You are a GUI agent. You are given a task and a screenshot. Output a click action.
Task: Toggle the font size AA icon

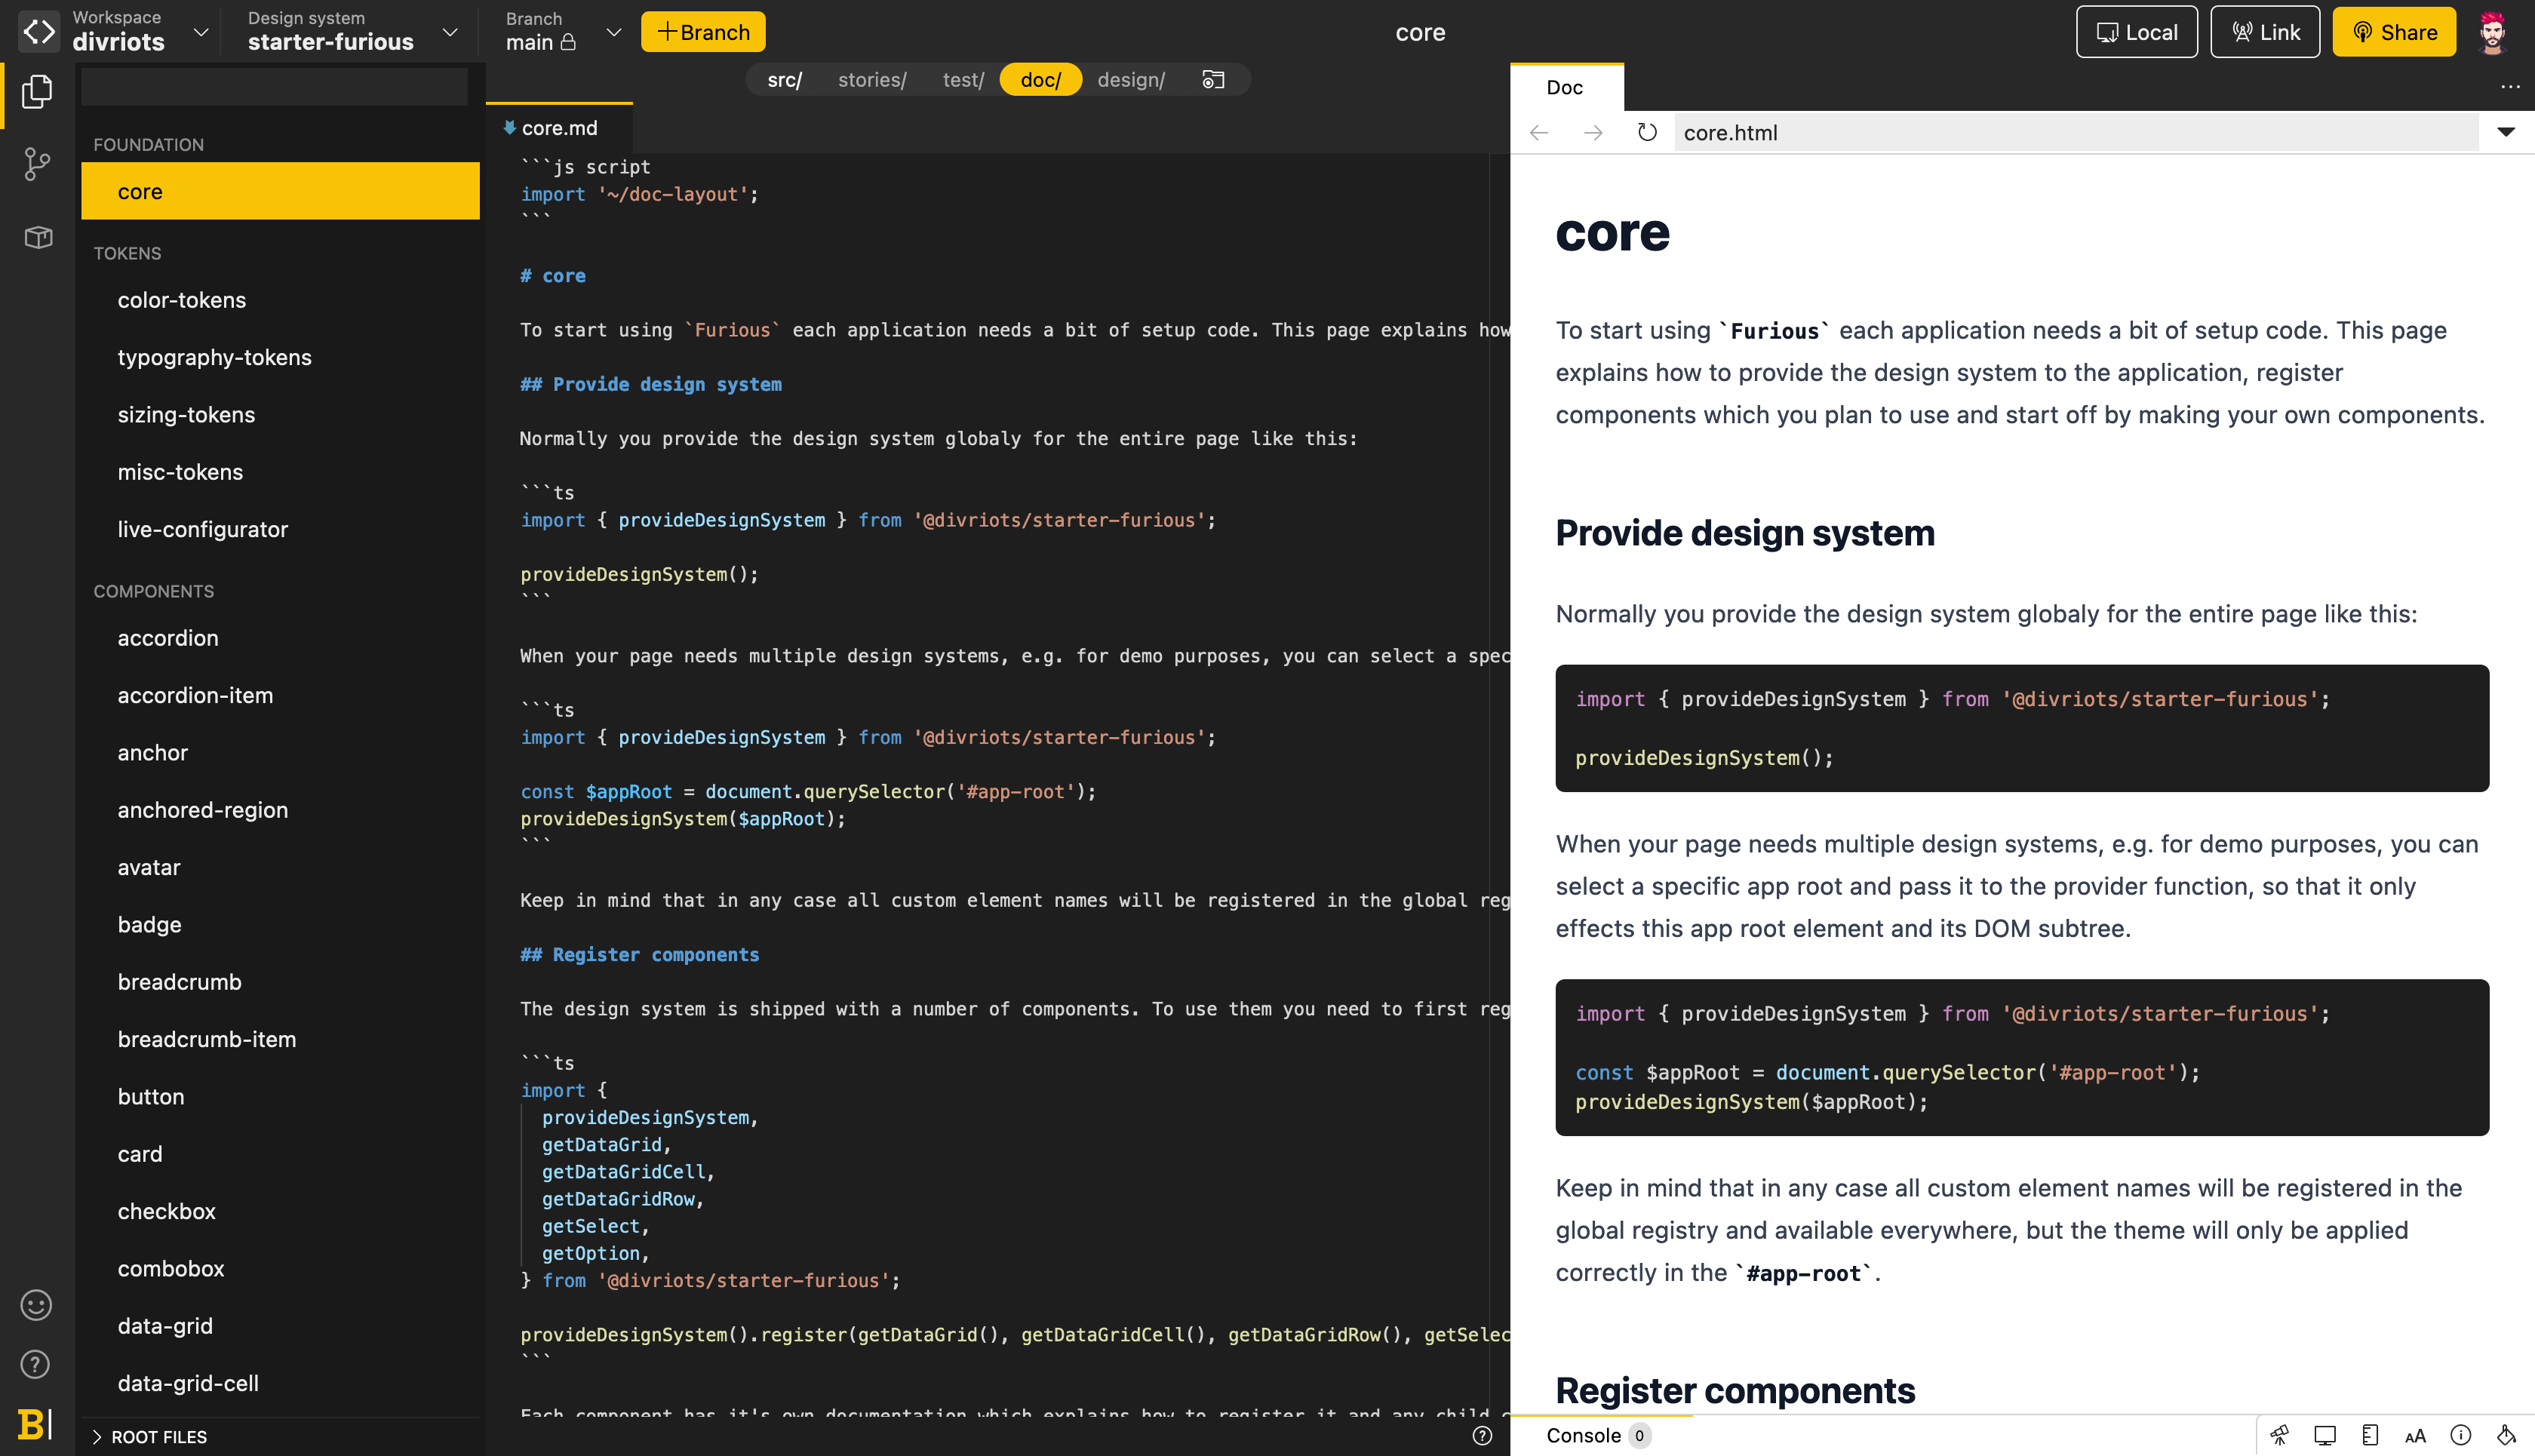pyautogui.click(x=2415, y=1435)
